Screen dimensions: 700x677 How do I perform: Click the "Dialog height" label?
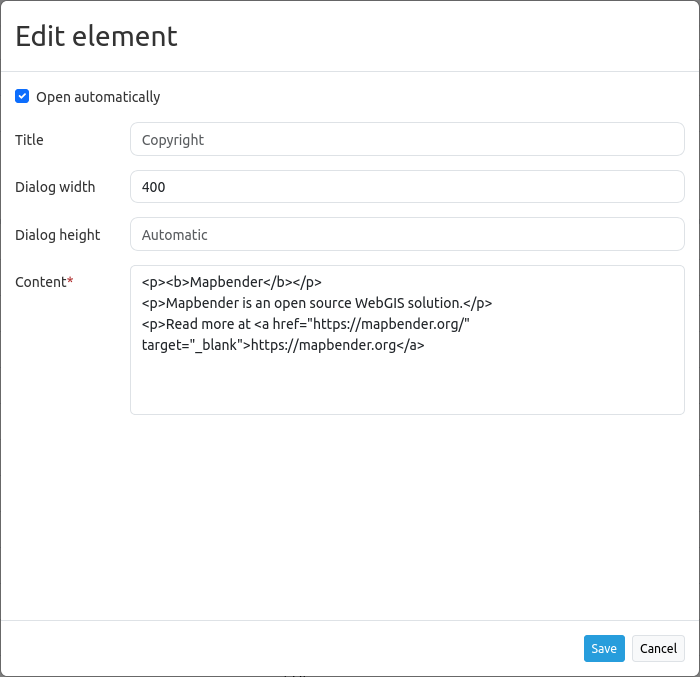pyautogui.click(x=58, y=235)
